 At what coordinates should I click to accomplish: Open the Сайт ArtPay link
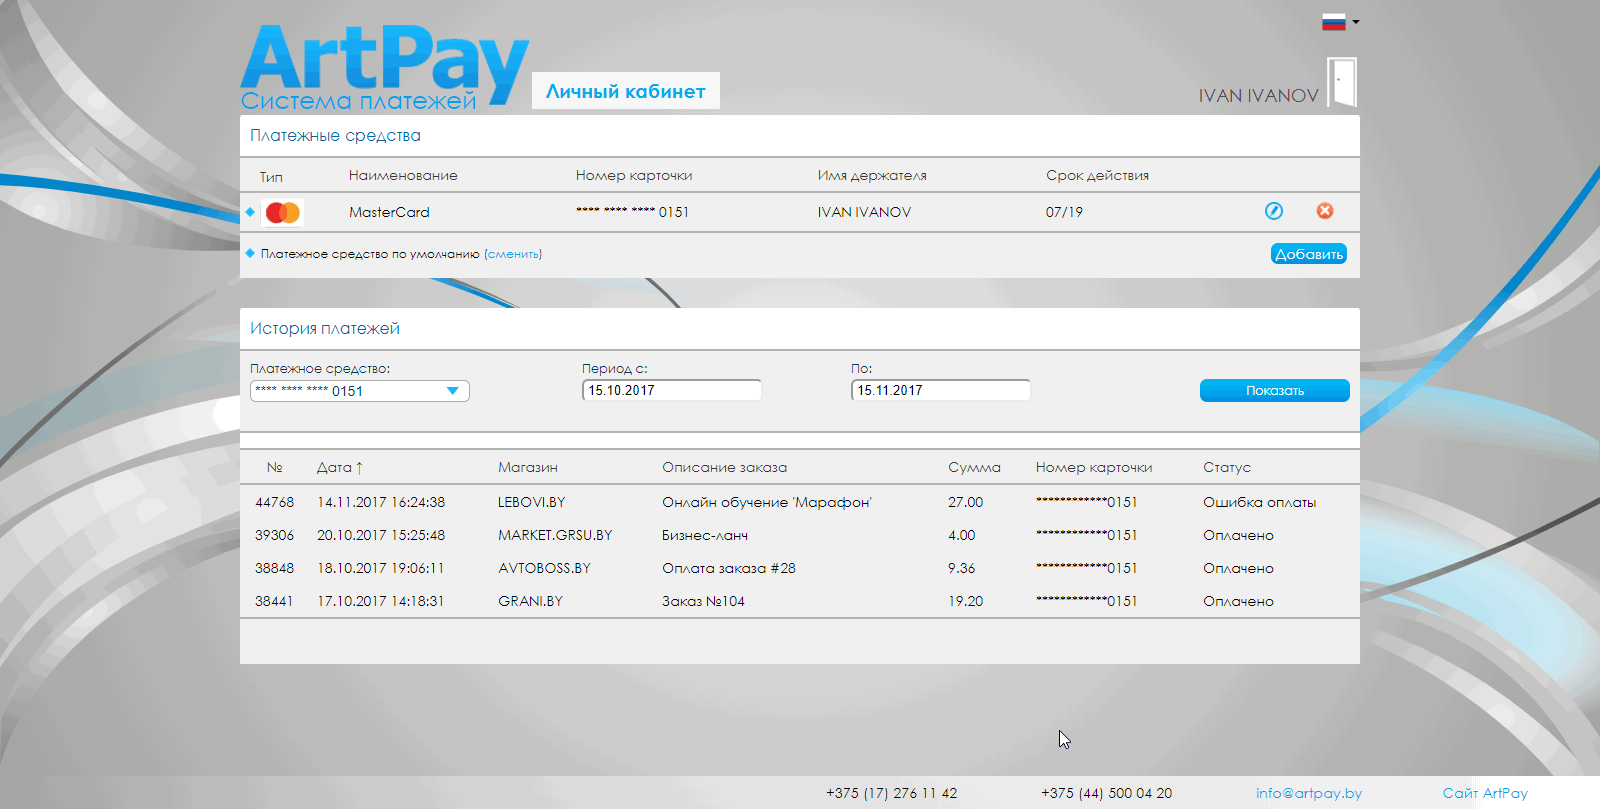click(1485, 793)
